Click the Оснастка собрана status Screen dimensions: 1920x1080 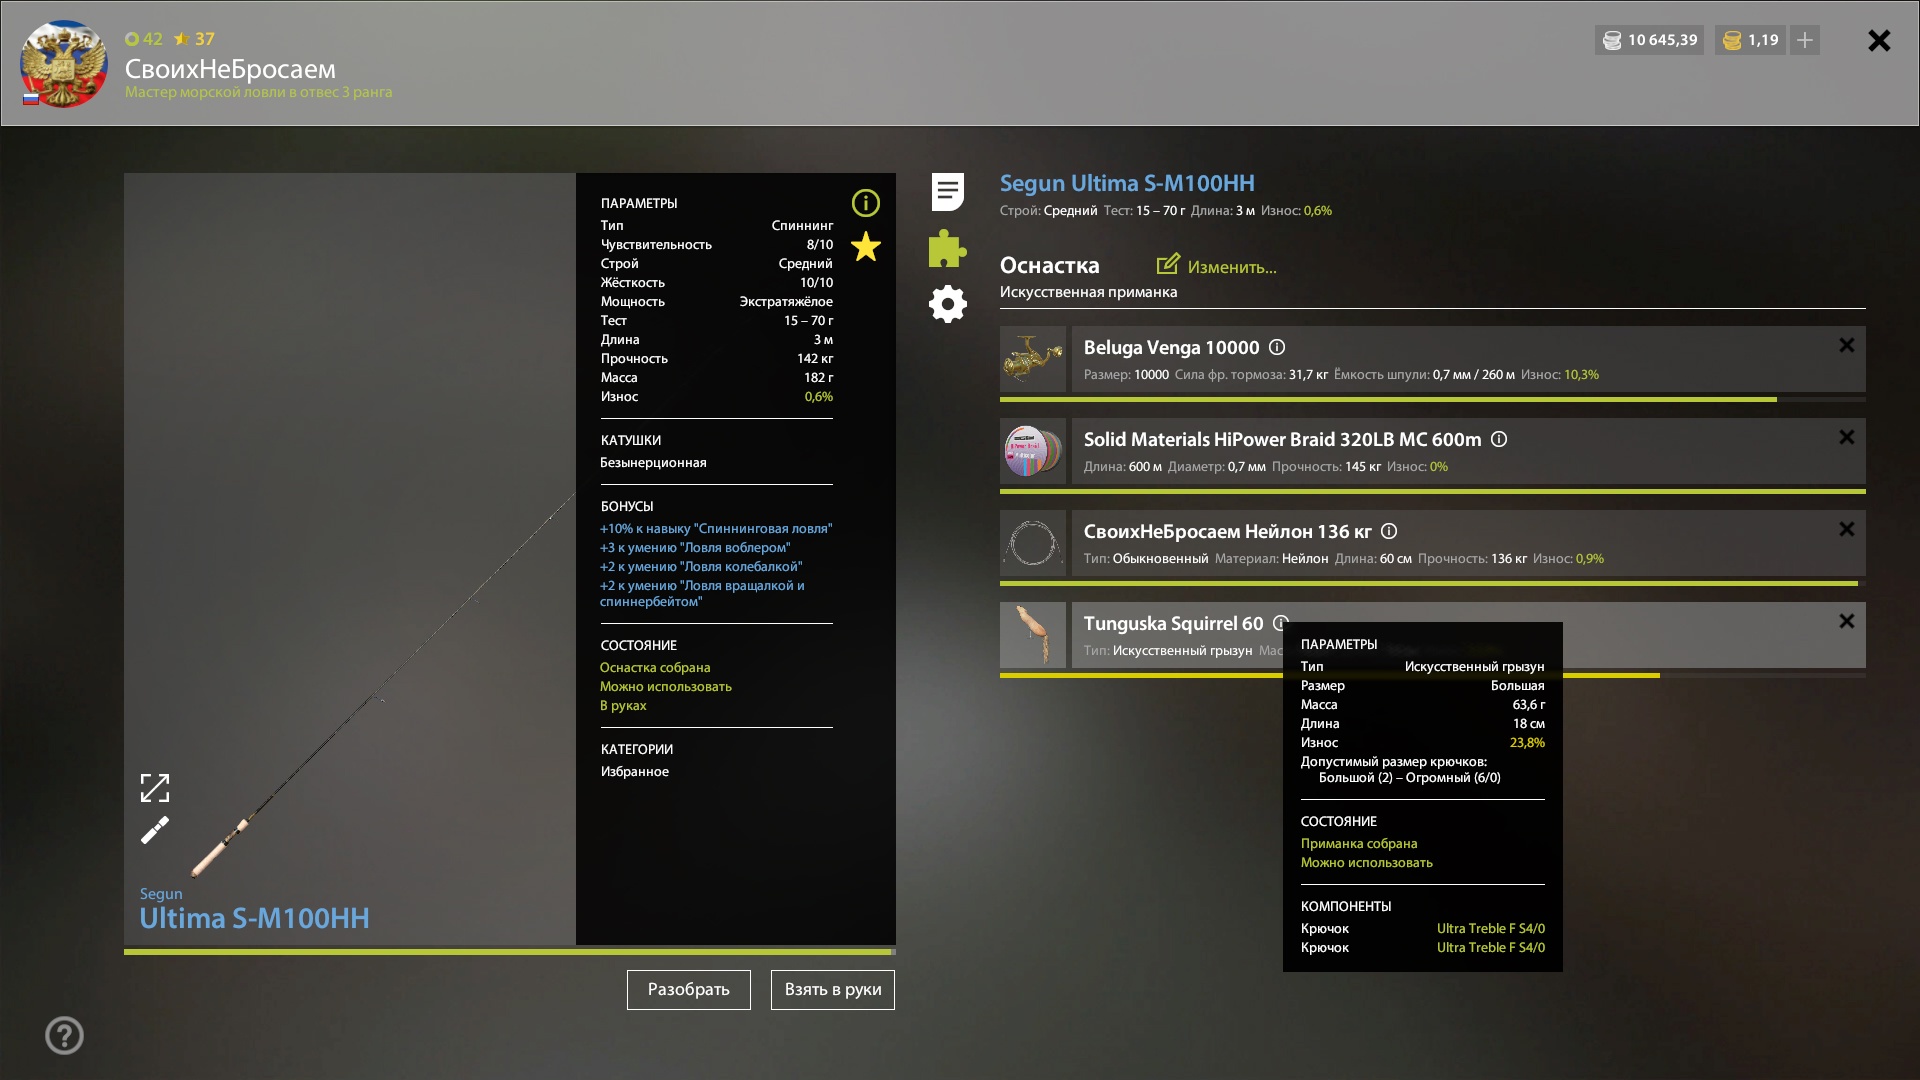point(655,667)
